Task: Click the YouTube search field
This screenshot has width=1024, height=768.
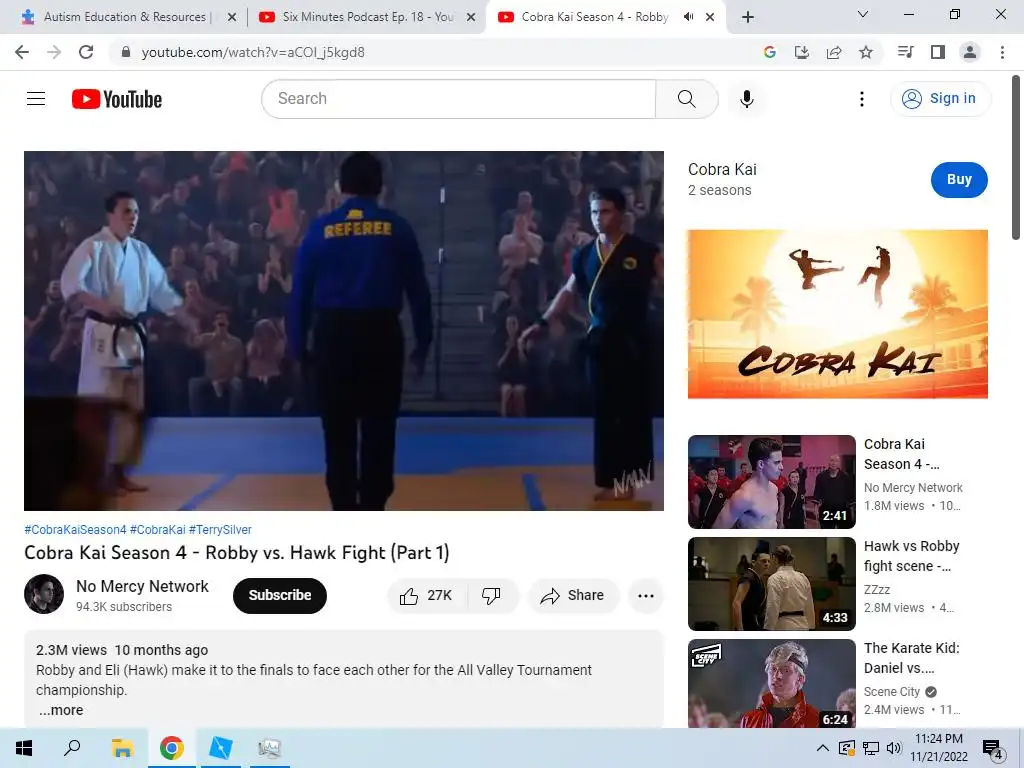Action: (458, 99)
